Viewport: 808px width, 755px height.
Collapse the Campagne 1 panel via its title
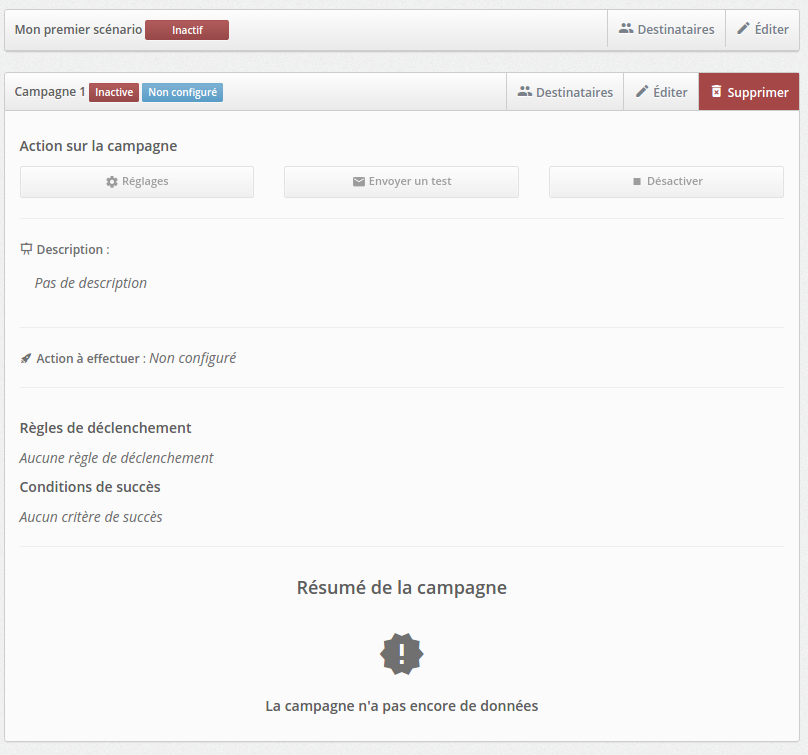tap(50, 92)
